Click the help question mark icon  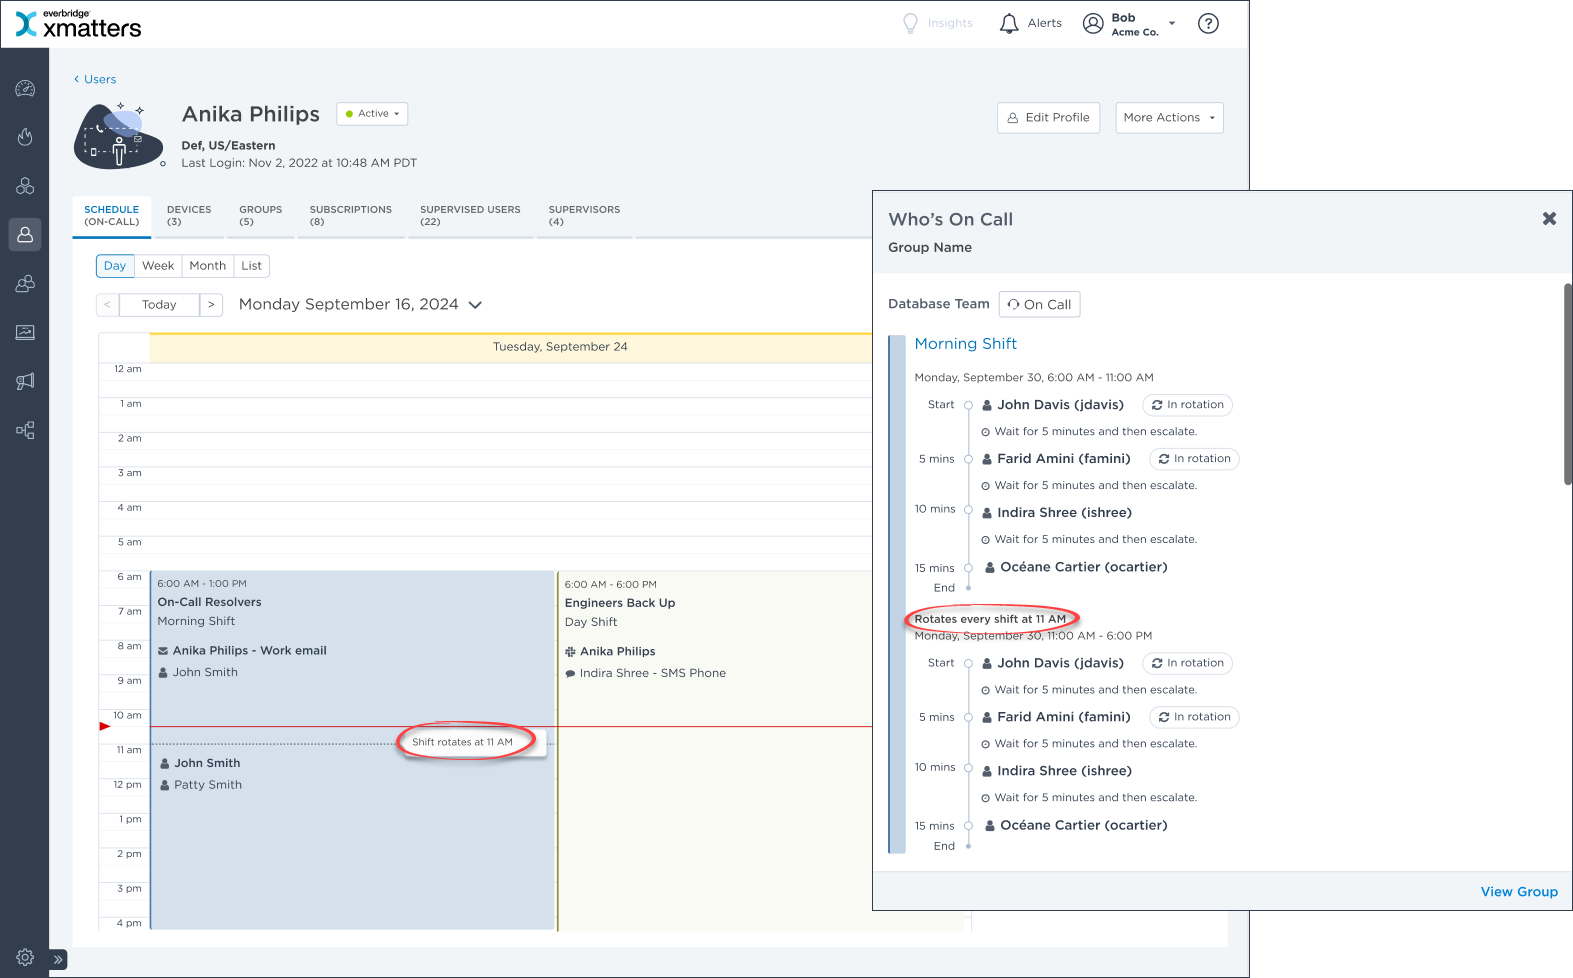1208,23
